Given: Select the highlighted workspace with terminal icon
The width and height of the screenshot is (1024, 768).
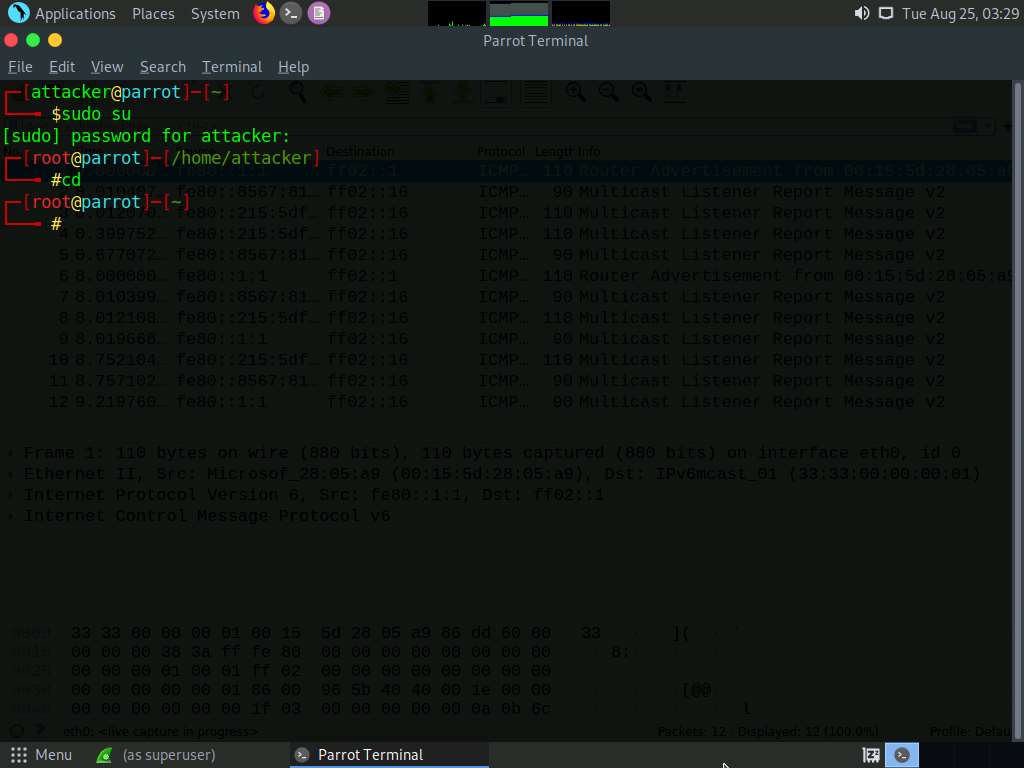Looking at the screenshot, I should [902, 756].
